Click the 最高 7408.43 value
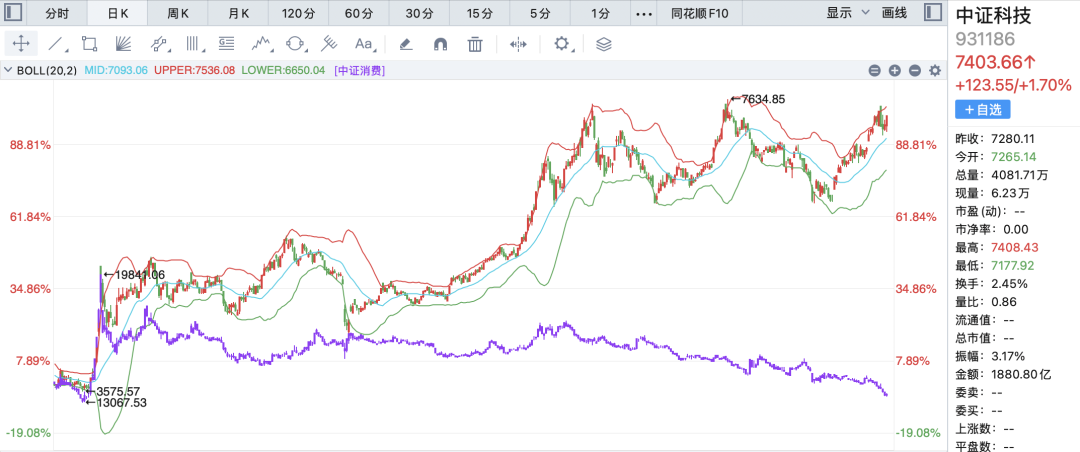1080x452 pixels. [x=1015, y=247]
